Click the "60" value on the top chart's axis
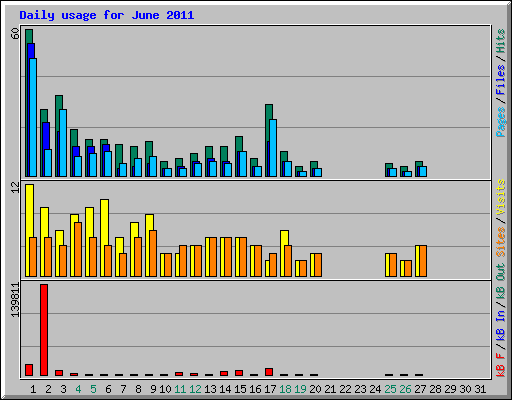Screen dimensions: 512x400 tap(15, 33)
